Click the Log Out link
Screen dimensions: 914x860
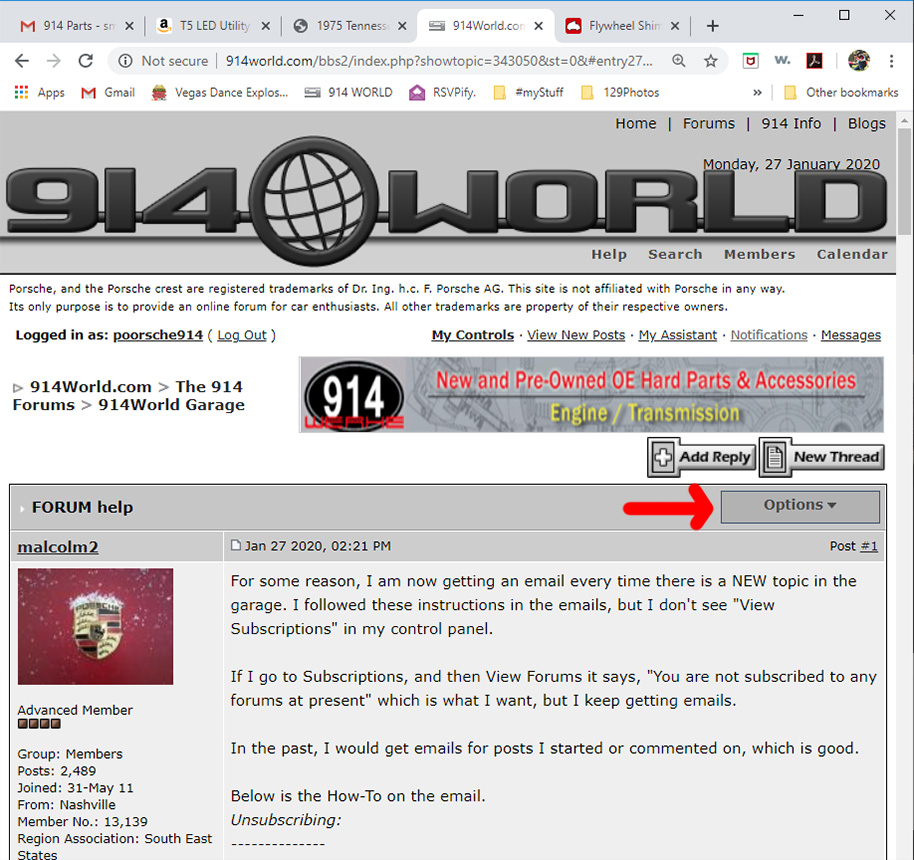pos(242,335)
